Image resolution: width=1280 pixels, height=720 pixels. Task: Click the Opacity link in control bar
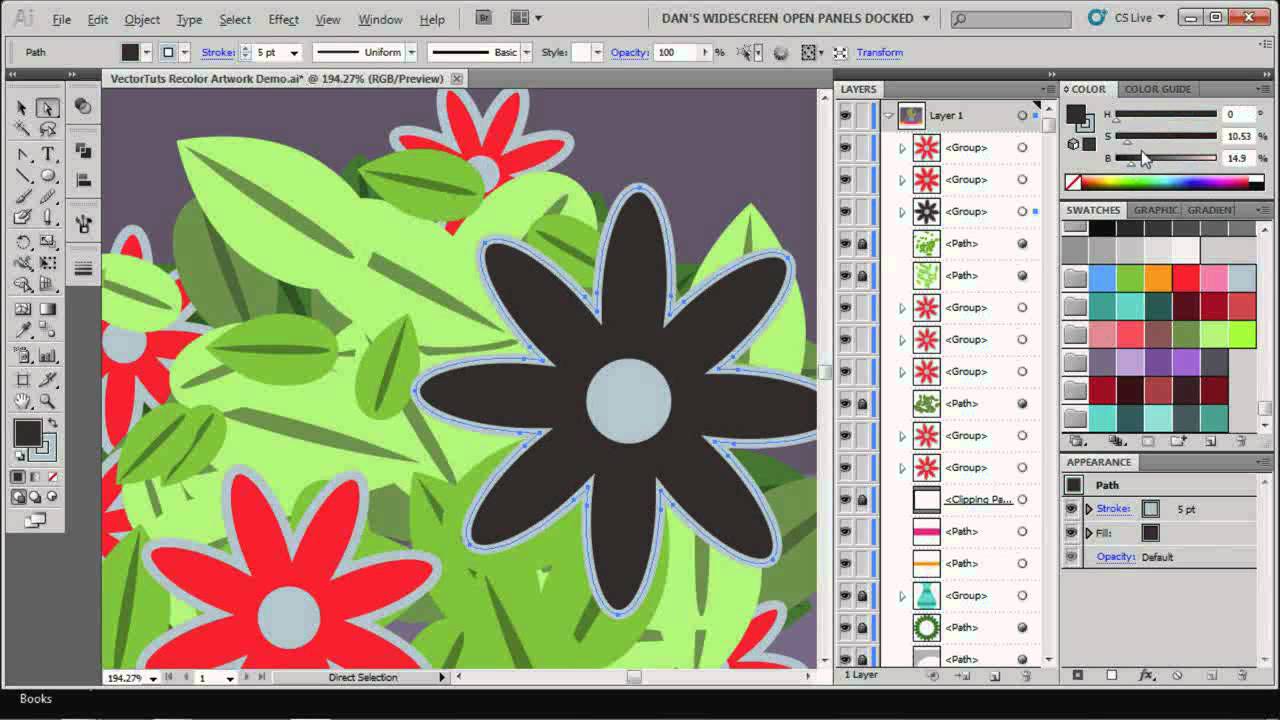(x=629, y=53)
